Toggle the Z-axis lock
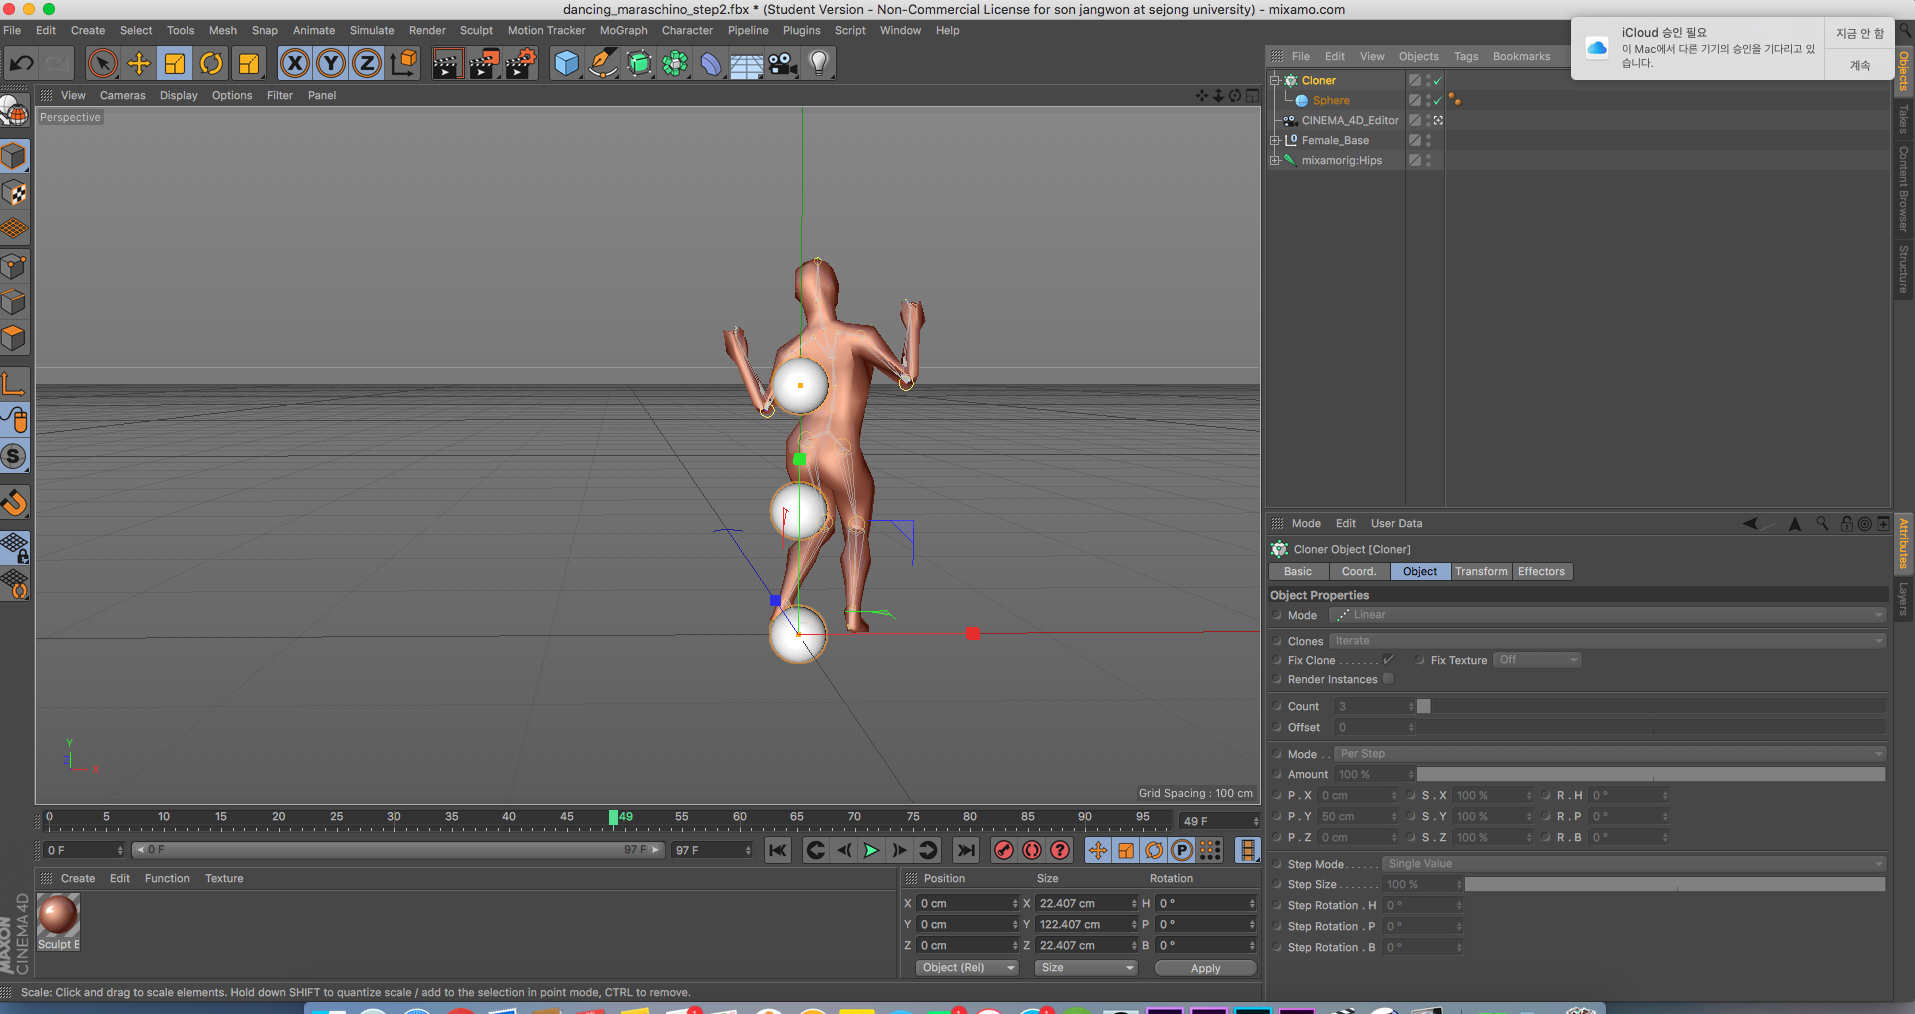 coord(367,64)
